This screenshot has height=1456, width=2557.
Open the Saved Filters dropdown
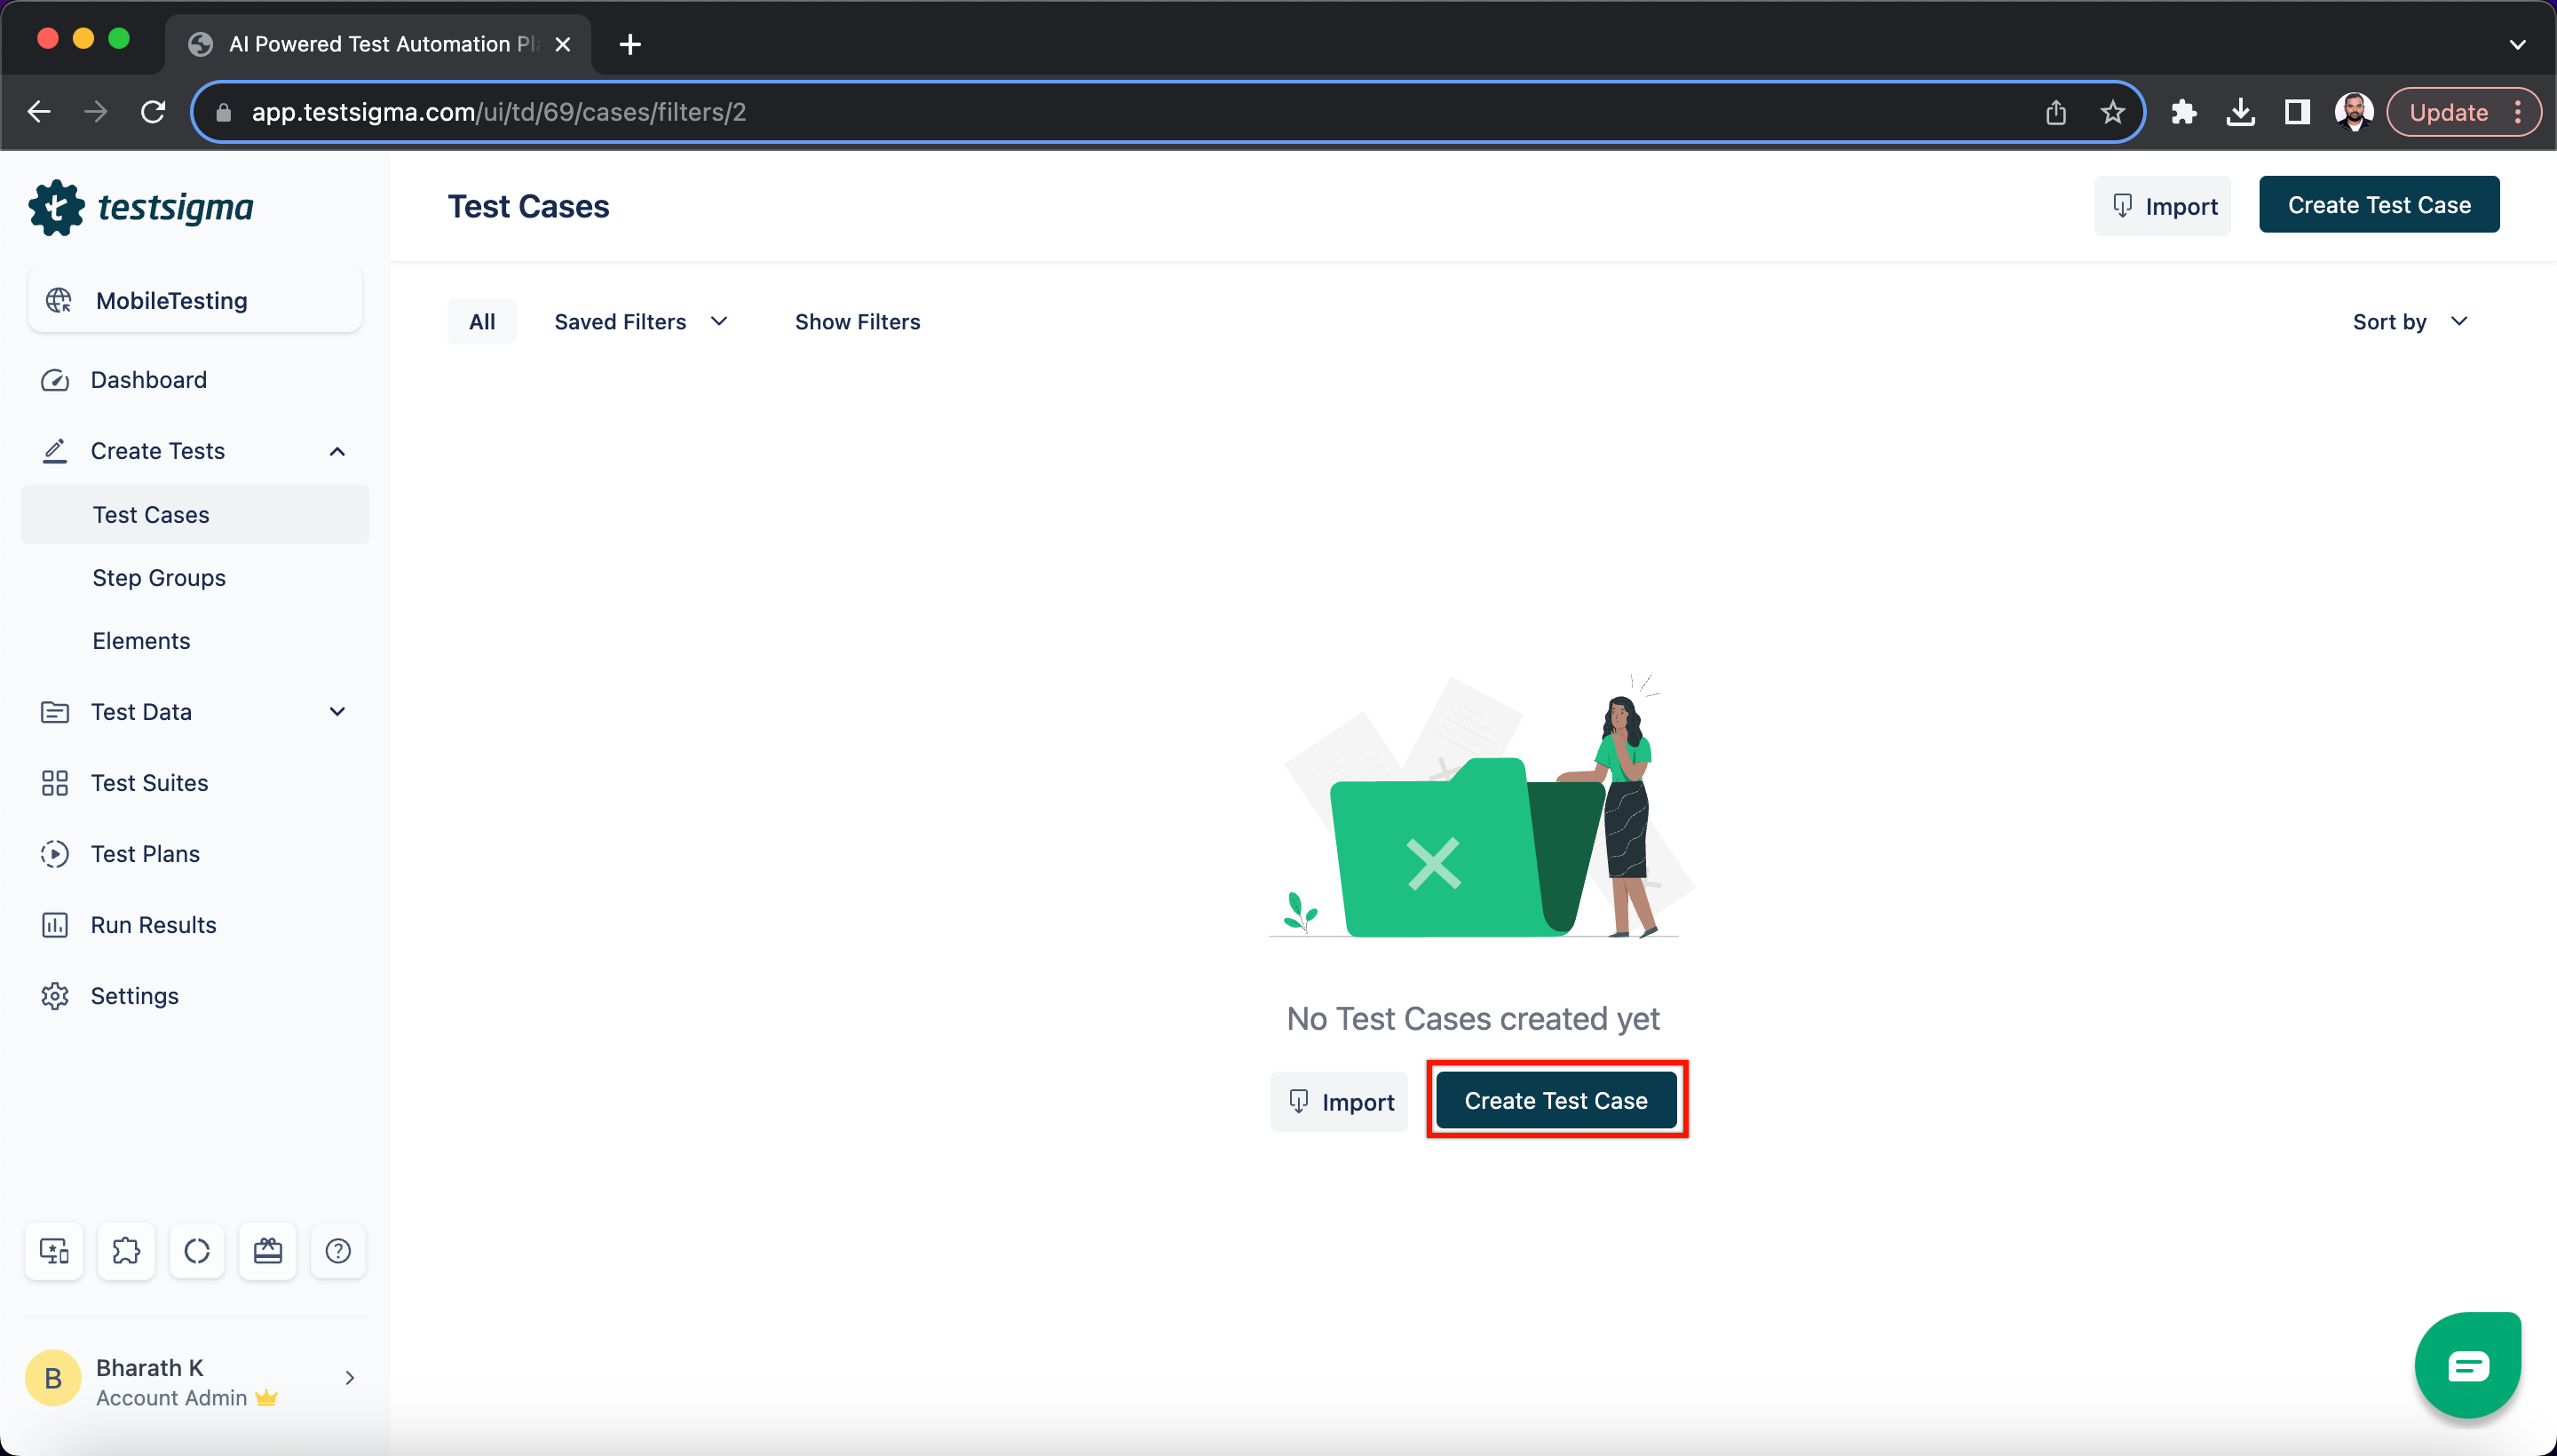[640, 322]
